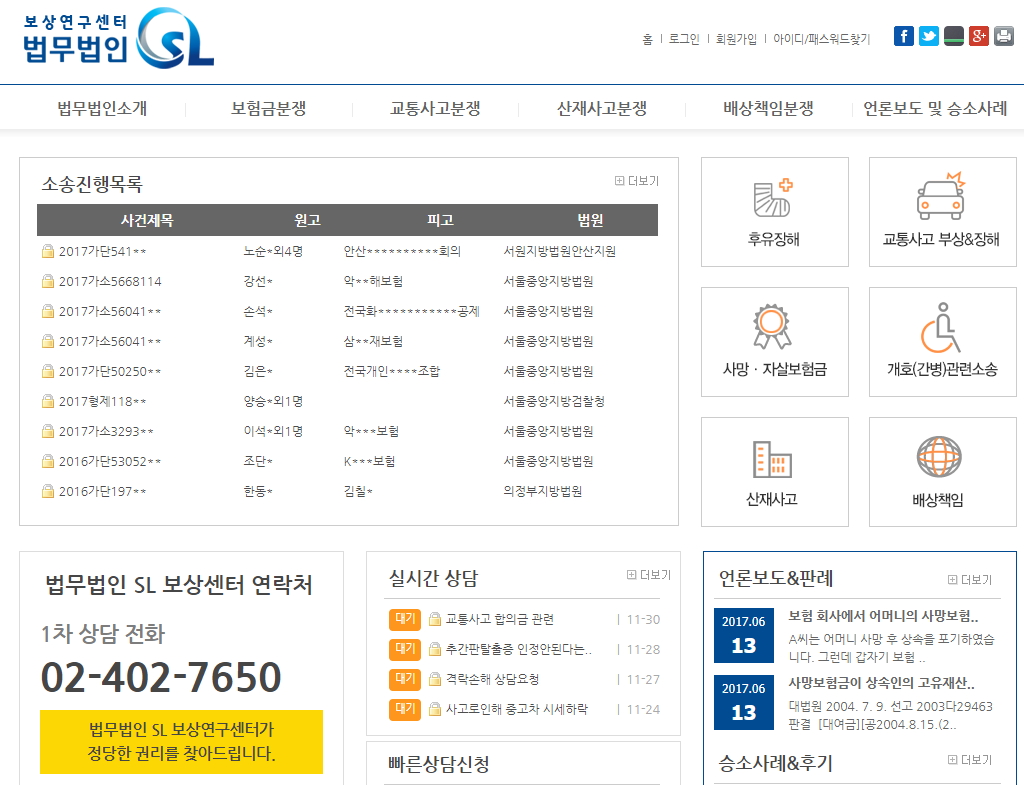This screenshot has width=1024, height=785.
Task: Click the 로그인 link
Action: (x=684, y=39)
